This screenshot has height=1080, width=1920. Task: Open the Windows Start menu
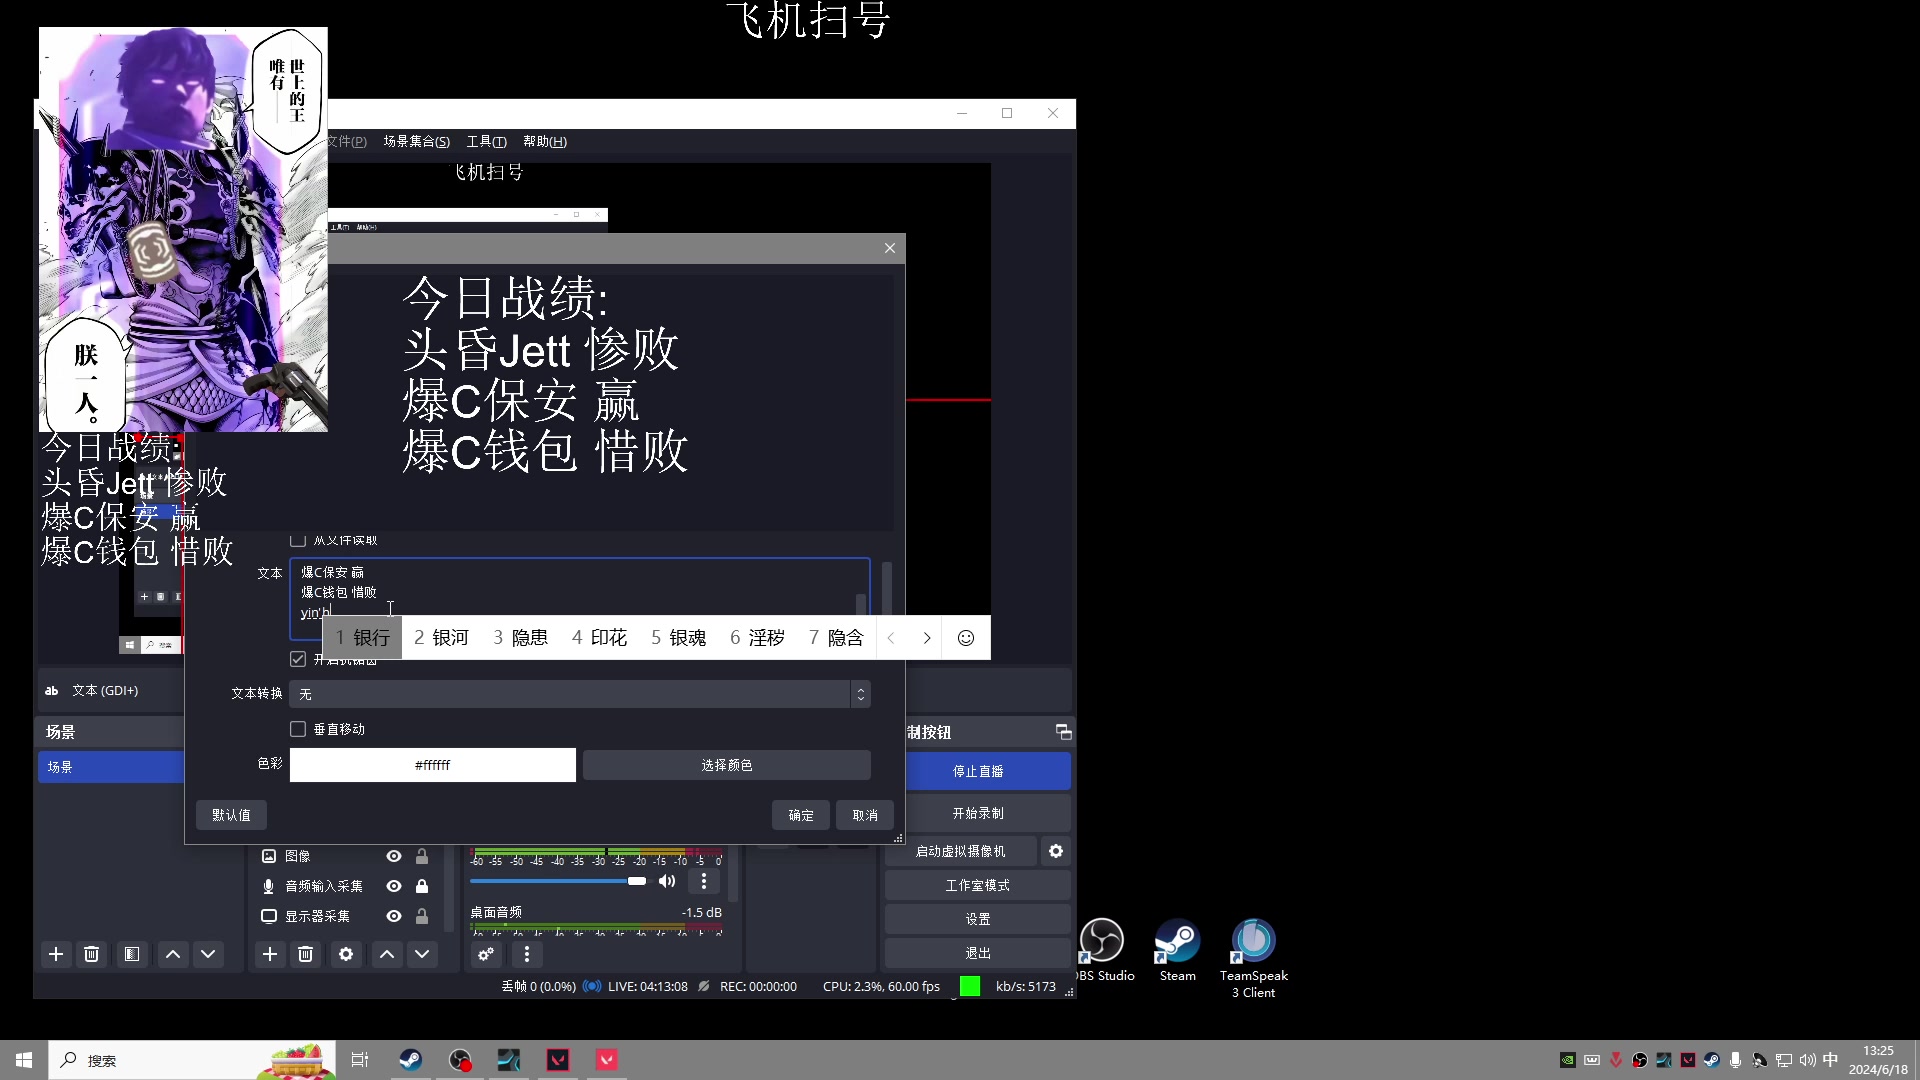coord(24,1060)
